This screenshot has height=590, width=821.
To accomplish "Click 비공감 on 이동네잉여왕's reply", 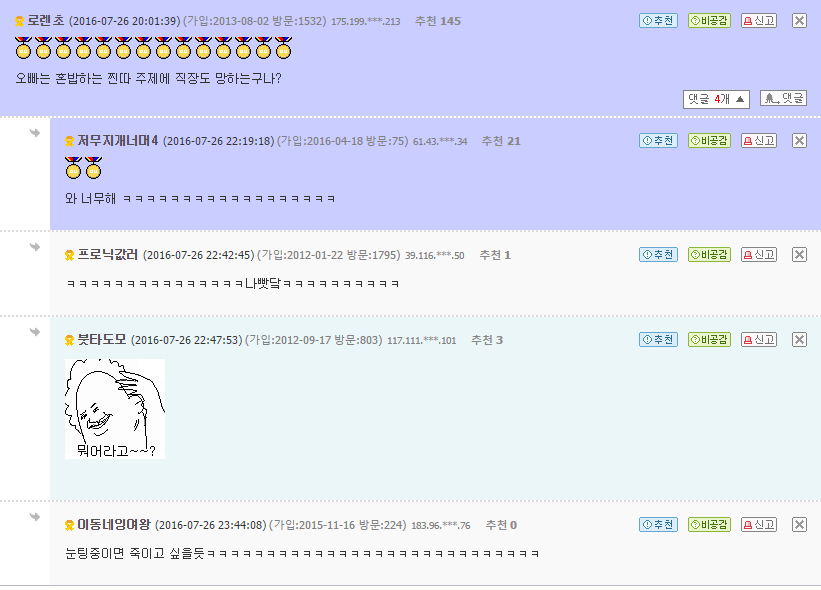I will click(709, 525).
